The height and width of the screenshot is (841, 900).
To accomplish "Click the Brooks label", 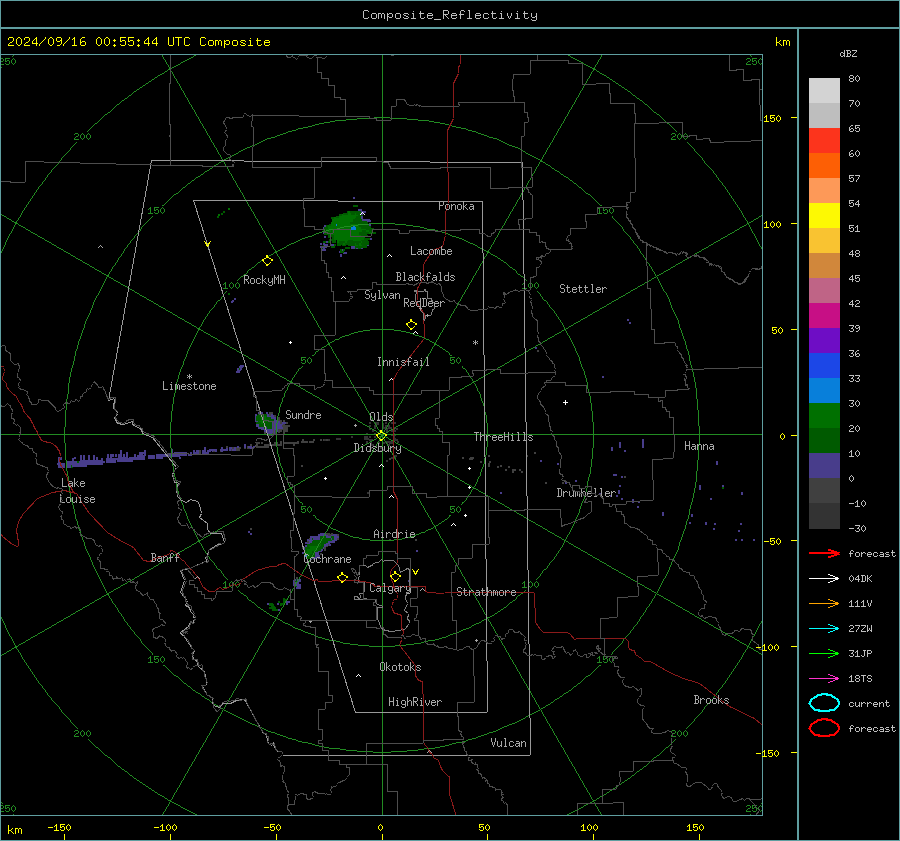I will coord(711,700).
